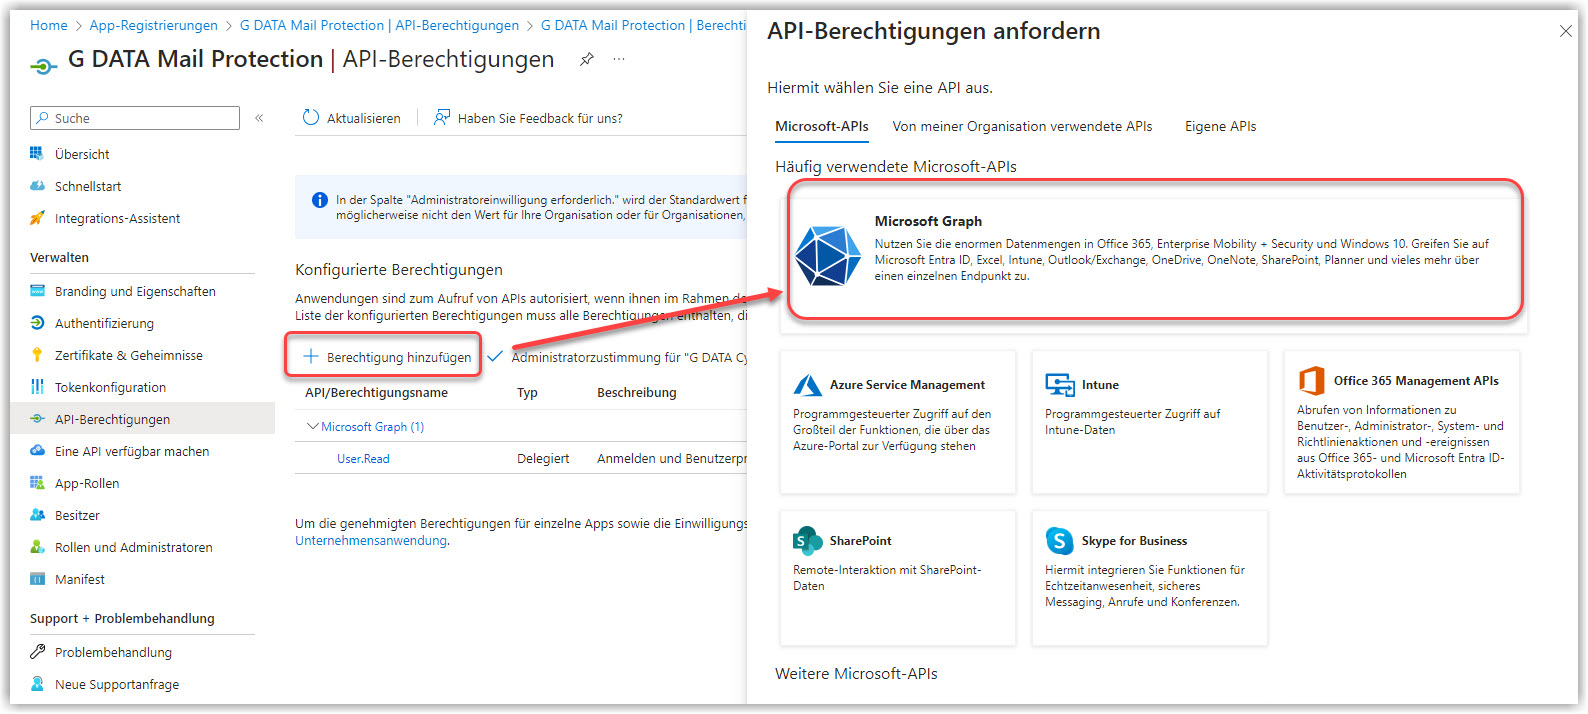Click the Microsoft Graph logo
This screenshot has height=714, width=1588.
(x=827, y=256)
